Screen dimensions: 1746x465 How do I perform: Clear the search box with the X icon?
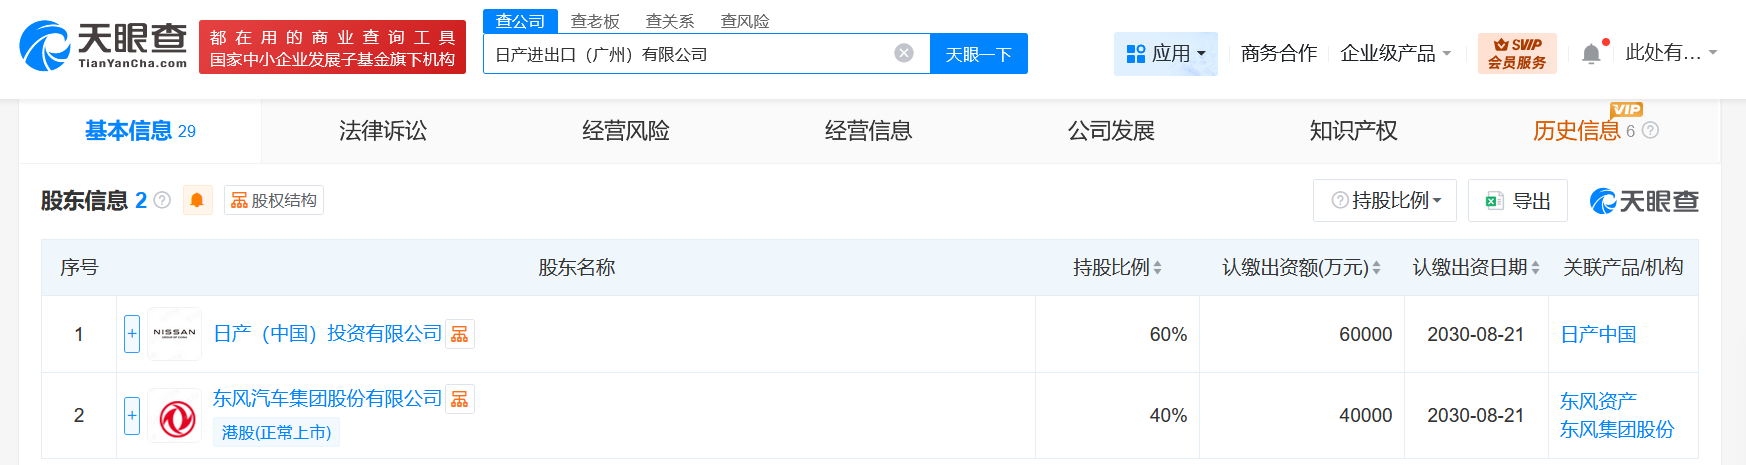click(904, 53)
